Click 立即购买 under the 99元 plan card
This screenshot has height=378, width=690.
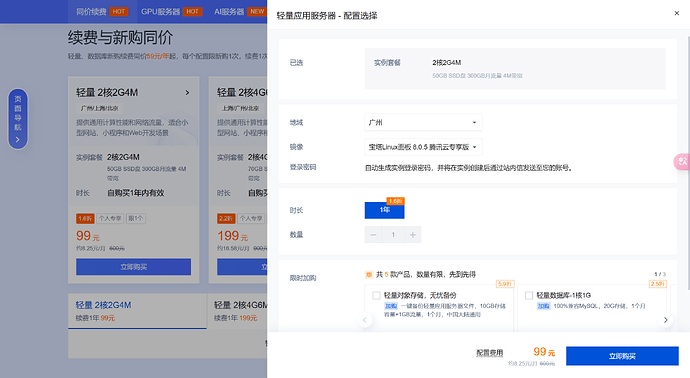pyautogui.click(x=133, y=267)
